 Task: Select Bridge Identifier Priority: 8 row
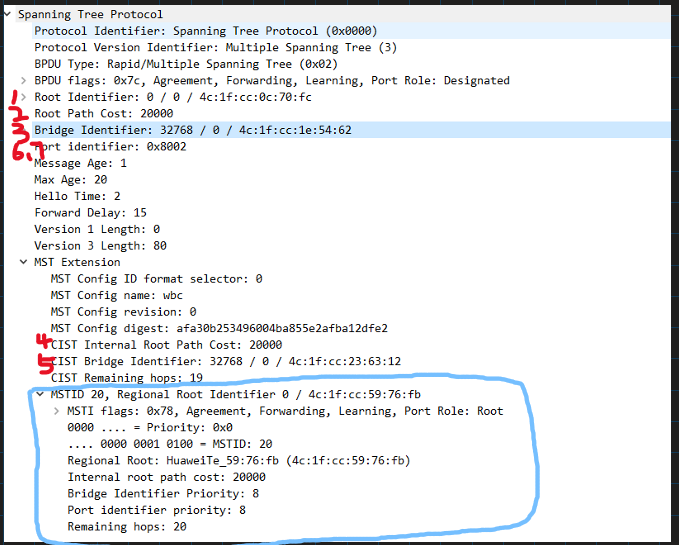pyautogui.click(x=368, y=493)
